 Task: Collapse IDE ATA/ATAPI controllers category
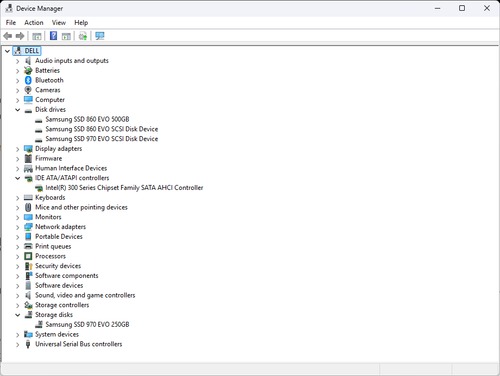pos(18,178)
